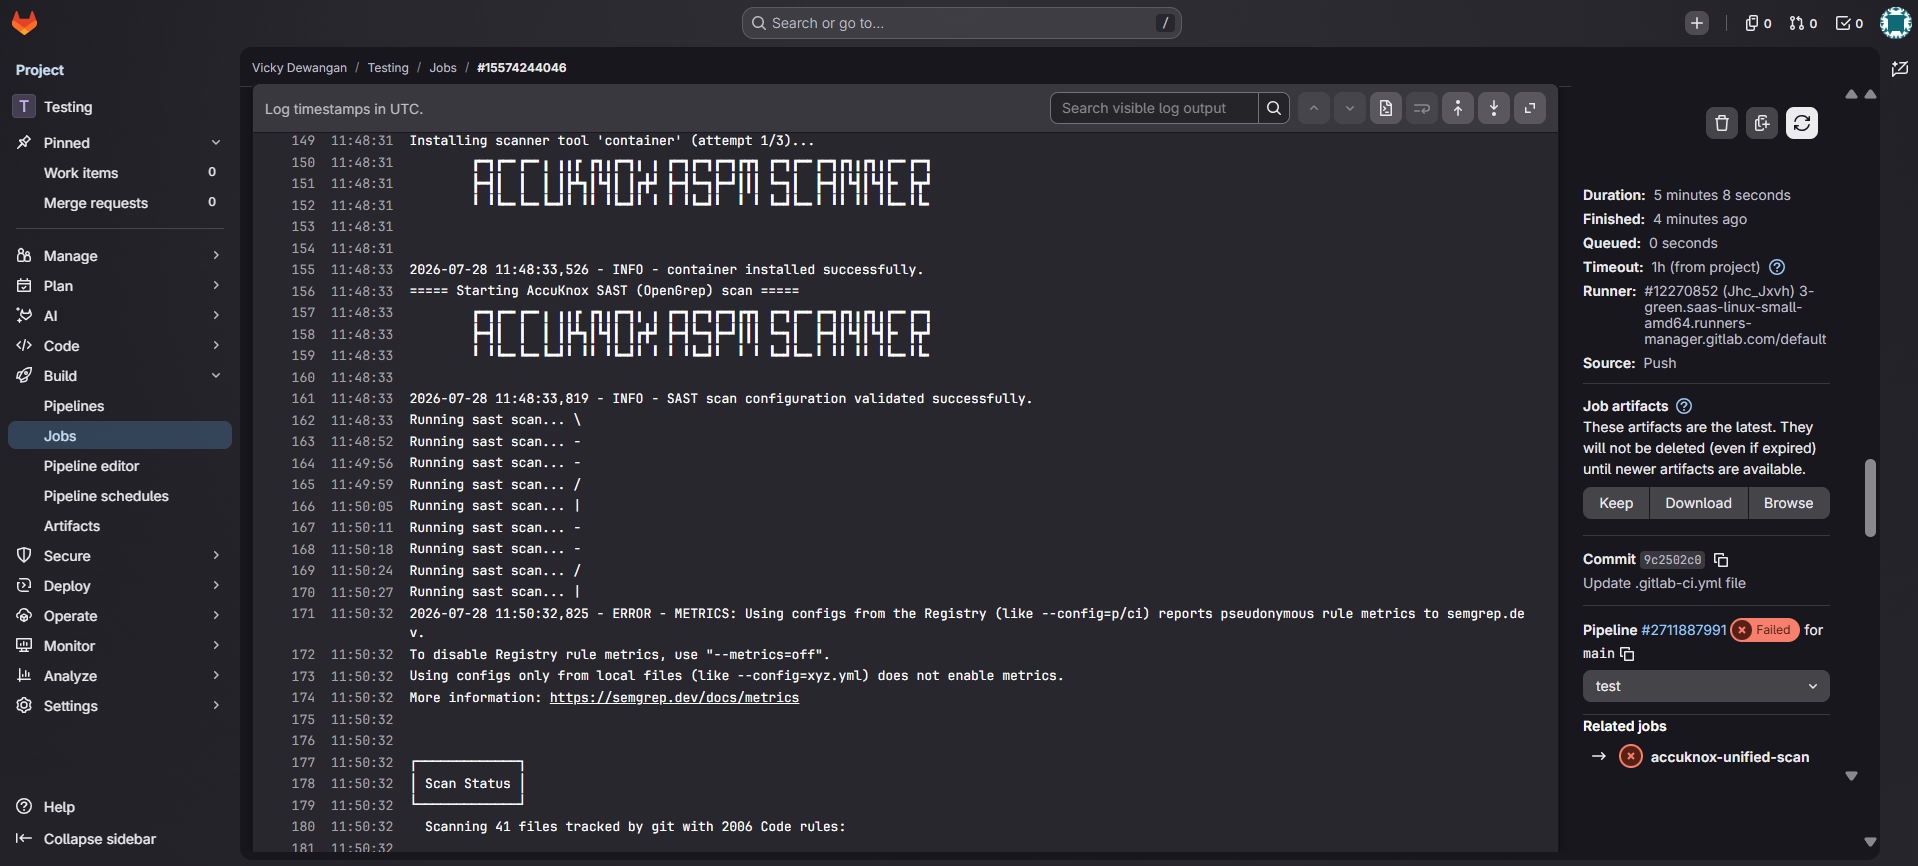Open the semgrep.dev/docs/metrics link
The height and width of the screenshot is (866, 1918).
point(674,698)
